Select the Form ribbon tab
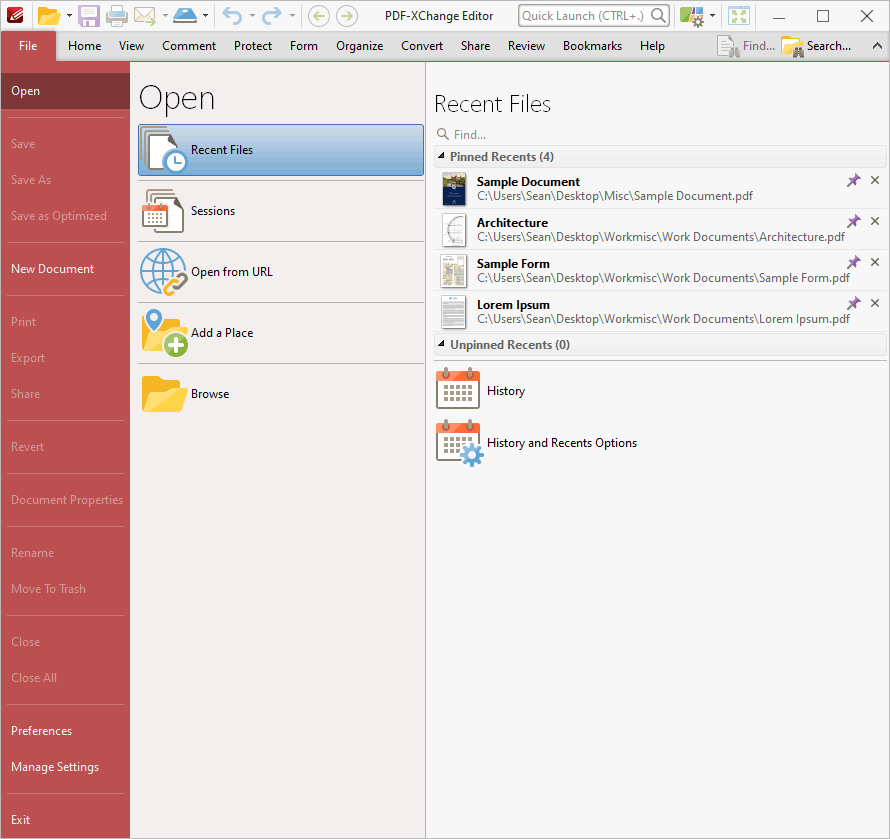The width and height of the screenshot is (890, 839). (304, 46)
